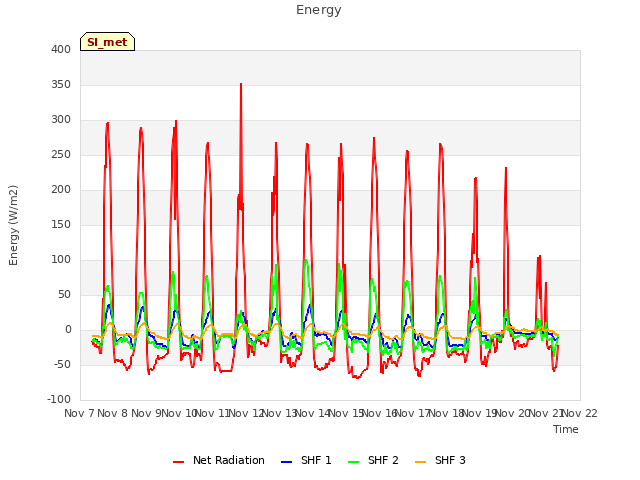
Task: Click the 300 y-axis tick label
Action: (x=61, y=120)
